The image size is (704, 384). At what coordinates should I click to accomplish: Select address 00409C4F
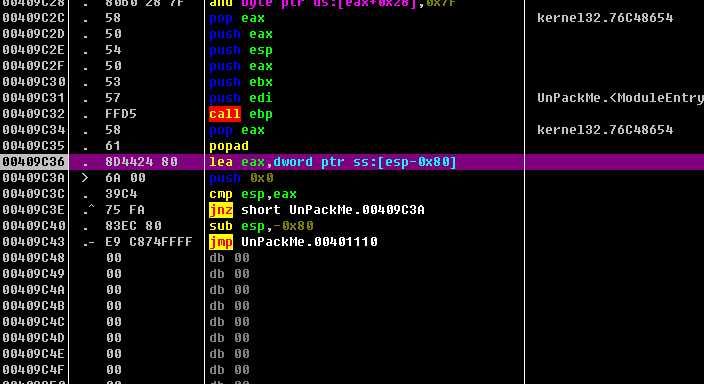point(34,370)
